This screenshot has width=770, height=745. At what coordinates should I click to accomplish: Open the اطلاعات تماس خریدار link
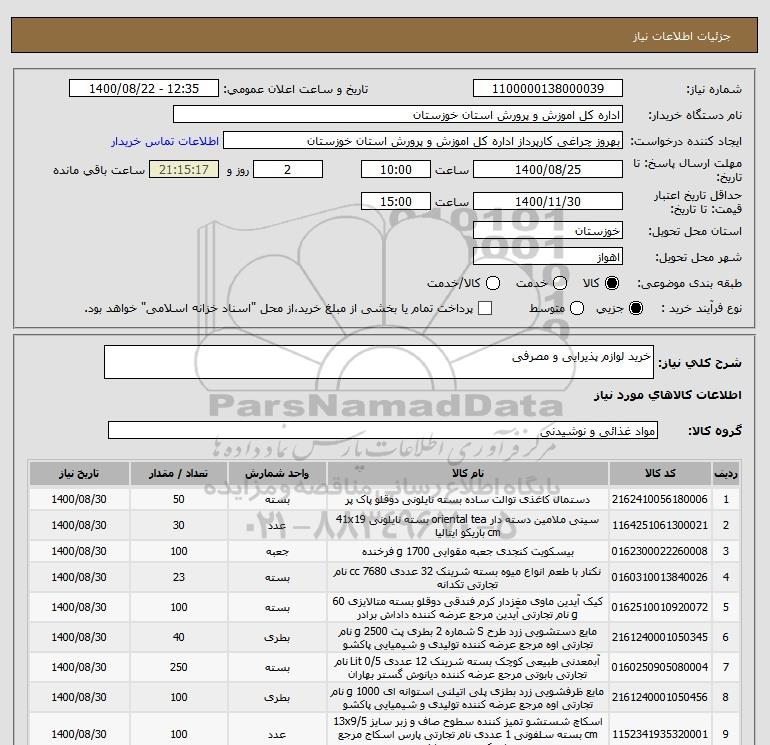(165, 141)
